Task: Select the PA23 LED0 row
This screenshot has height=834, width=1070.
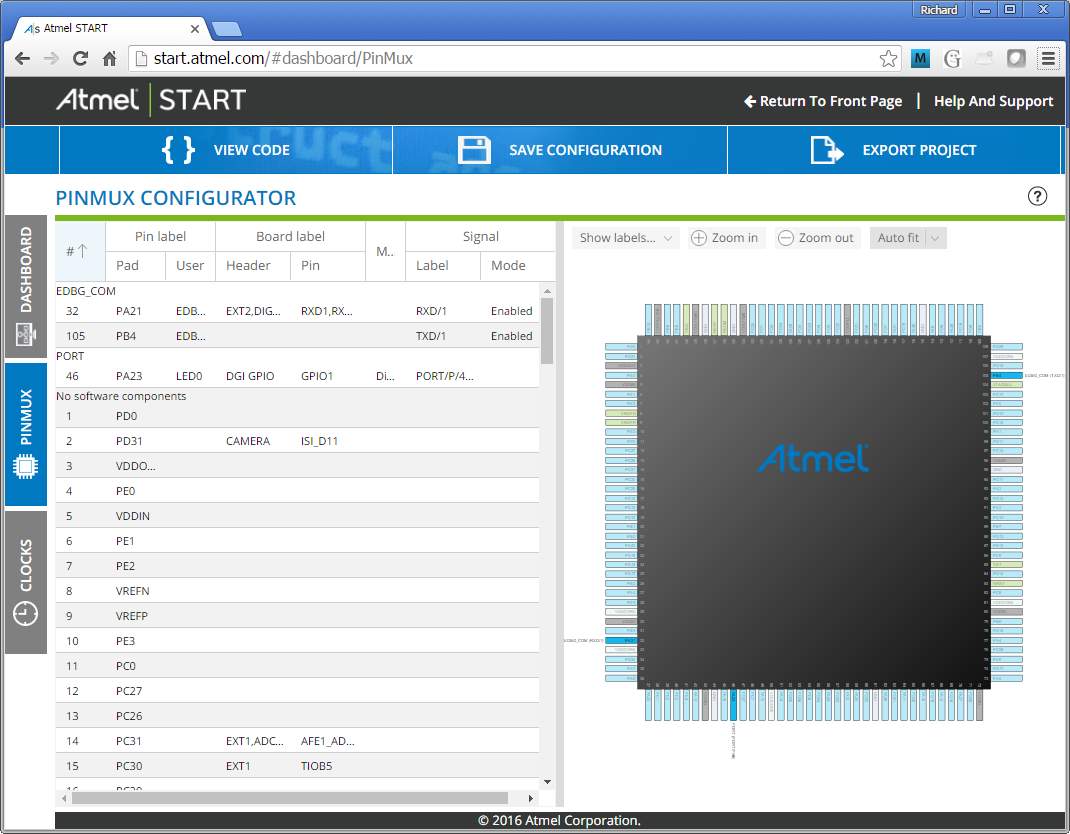Action: tap(297, 376)
